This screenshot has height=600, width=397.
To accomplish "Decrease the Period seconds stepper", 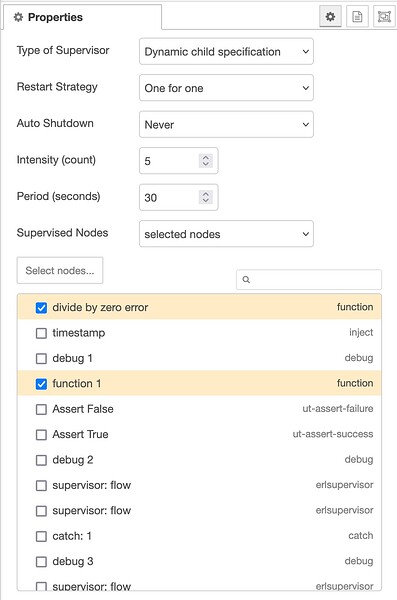I will (x=206, y=201).
